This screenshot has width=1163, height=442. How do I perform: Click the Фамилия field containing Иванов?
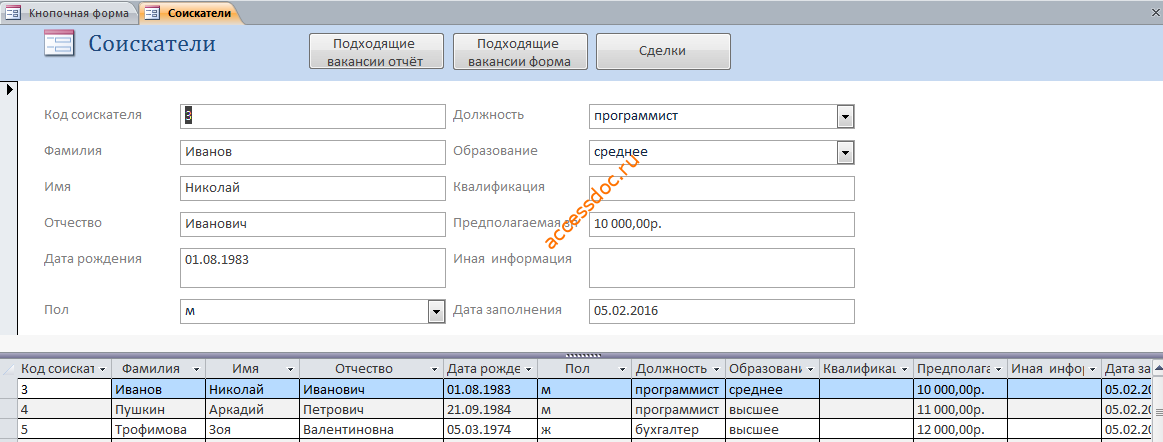pos(312,152)
